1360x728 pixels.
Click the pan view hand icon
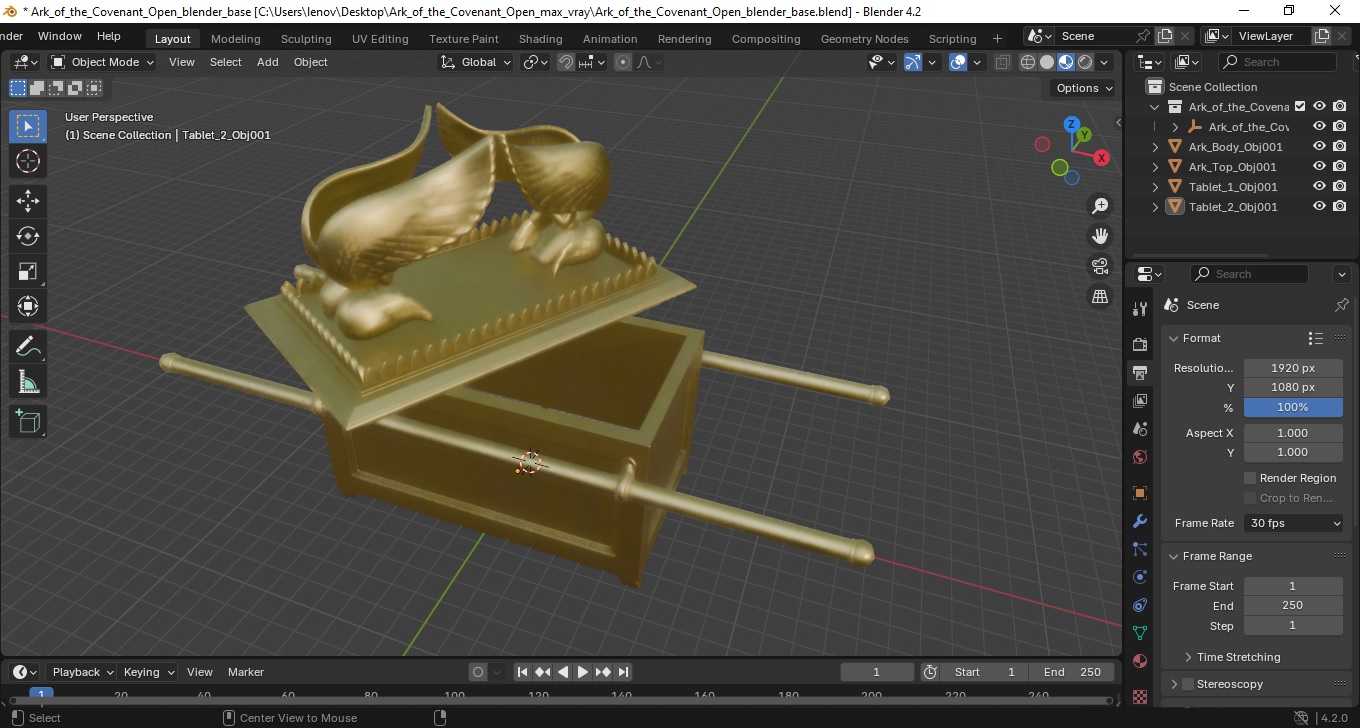[1100, 236]
